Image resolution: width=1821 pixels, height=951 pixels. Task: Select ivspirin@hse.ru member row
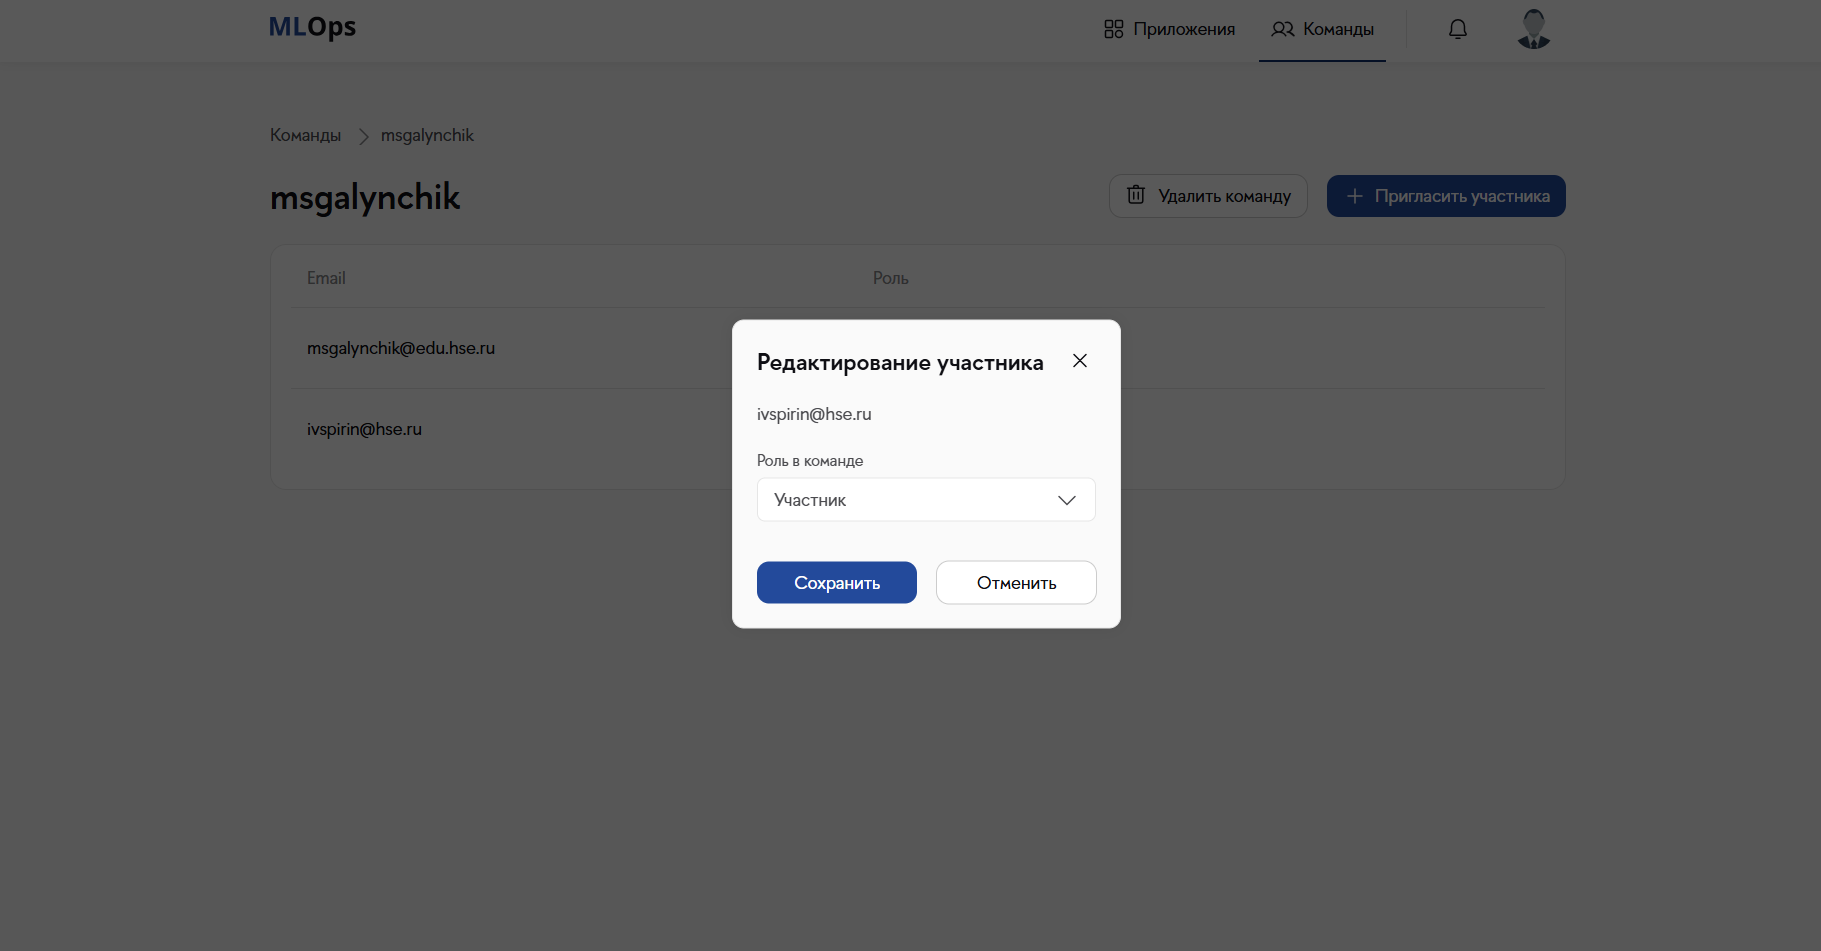(364, 429)
